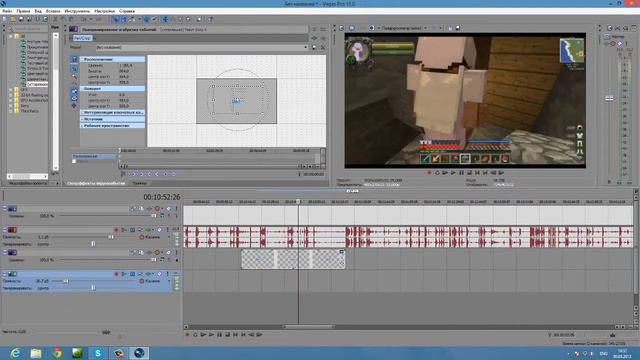Expand the Источник section
640x360 pixels.
point(112,119)
